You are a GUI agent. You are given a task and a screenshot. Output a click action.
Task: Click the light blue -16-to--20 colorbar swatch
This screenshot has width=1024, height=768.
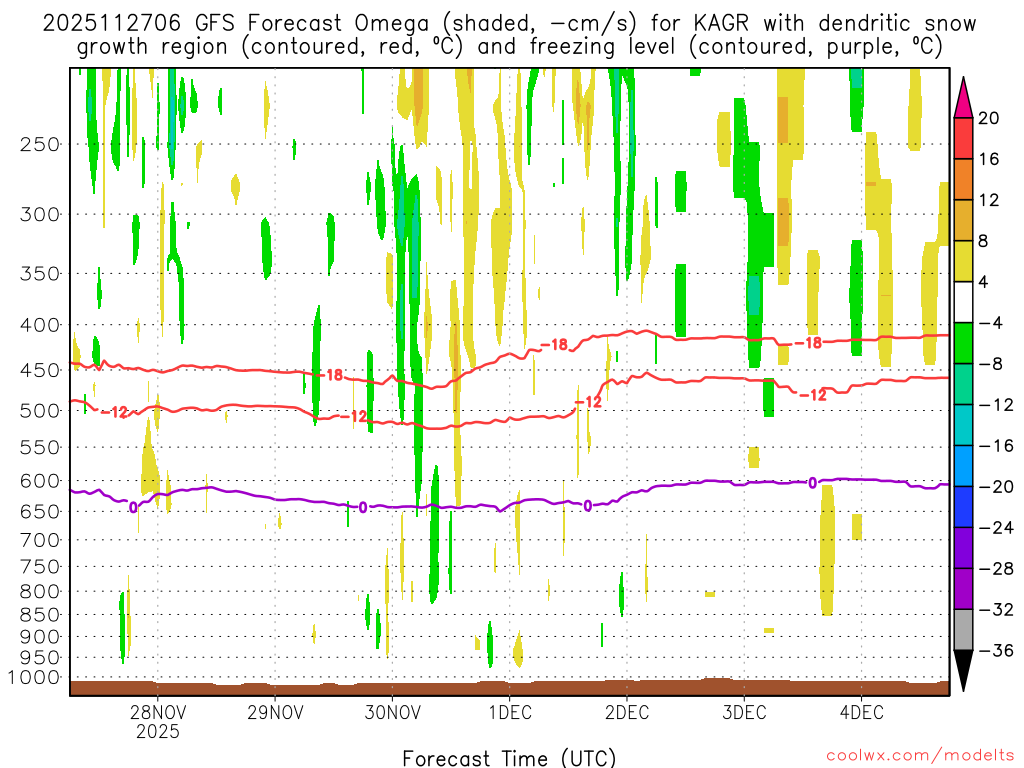(963, 466)
